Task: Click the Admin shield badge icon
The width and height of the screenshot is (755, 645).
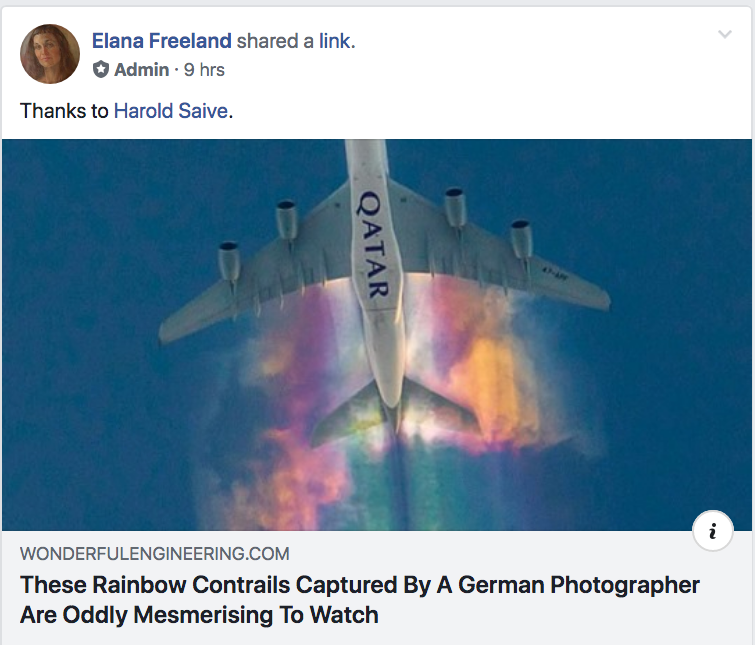Action: coord(100,70)
